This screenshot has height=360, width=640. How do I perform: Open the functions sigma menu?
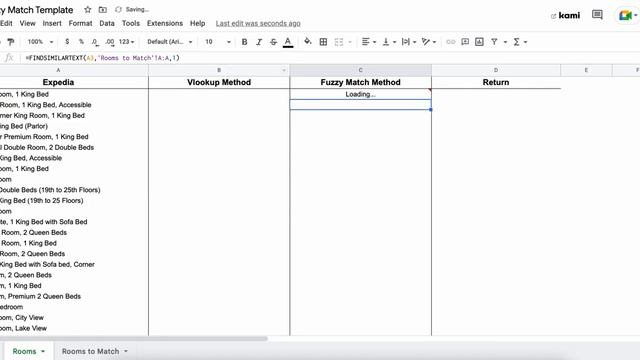coord(520,42)
